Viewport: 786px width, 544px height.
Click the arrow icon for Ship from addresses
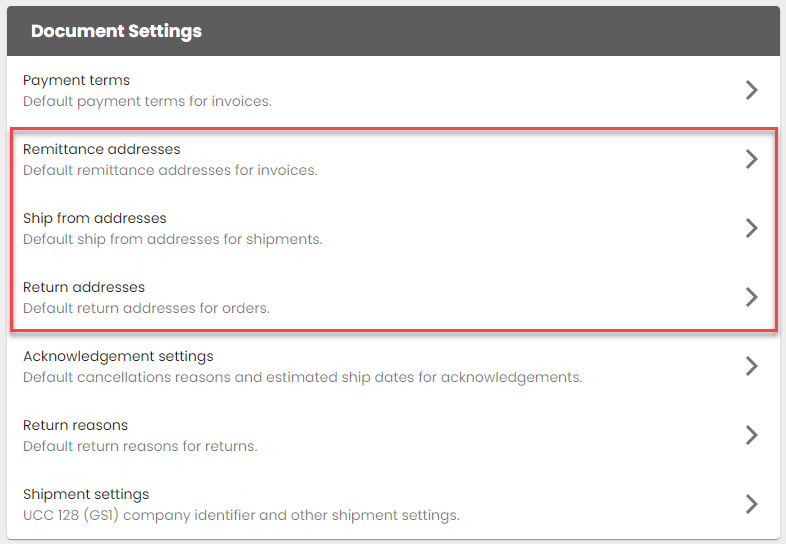[x=752, y=228]
